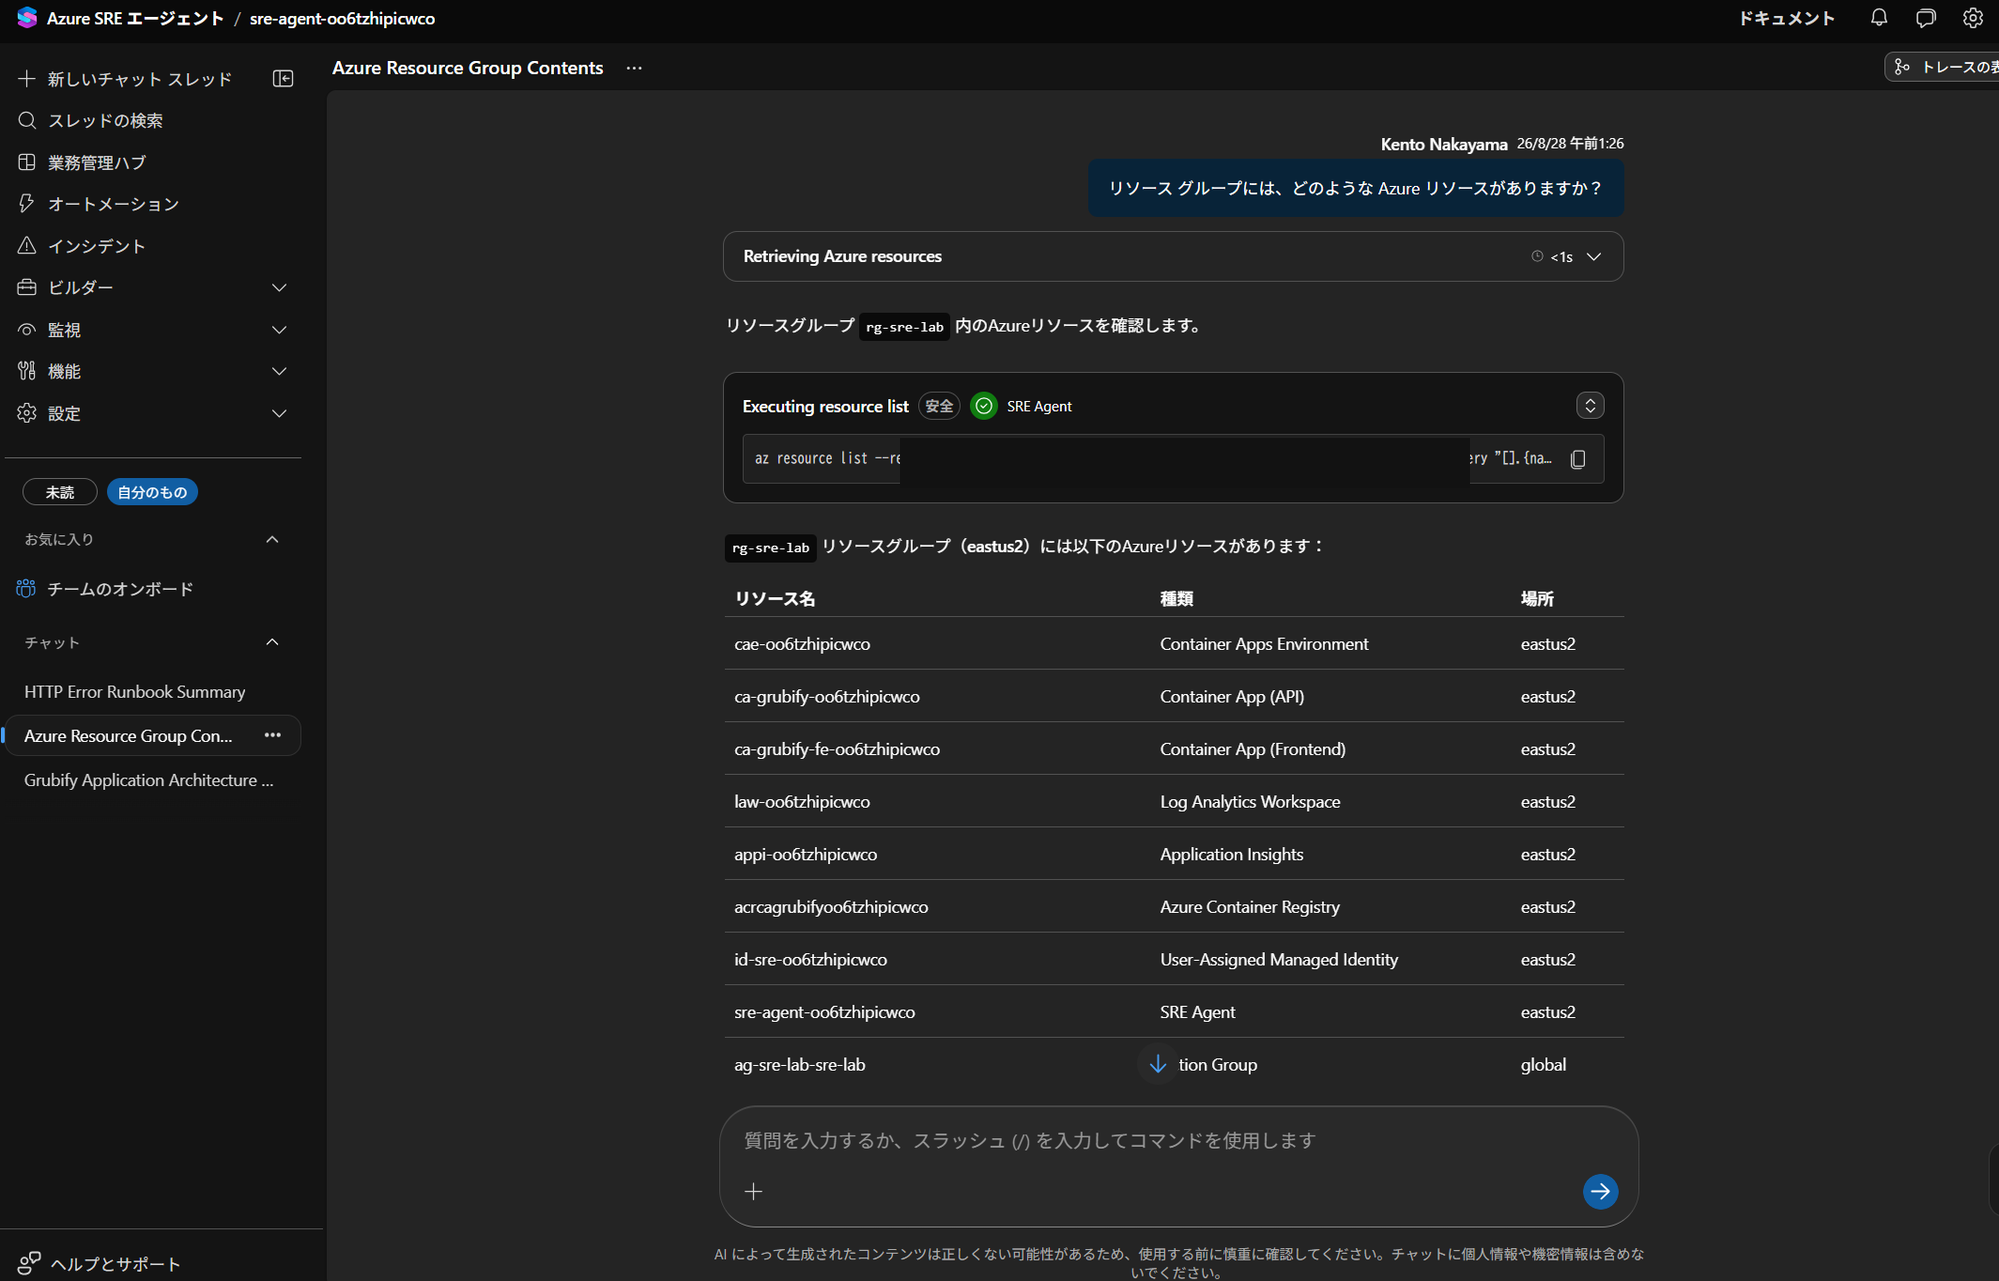Click the チームのオンボード team icon
This screenshot has width=1999, height=1281.
click(x=26, y=589)
